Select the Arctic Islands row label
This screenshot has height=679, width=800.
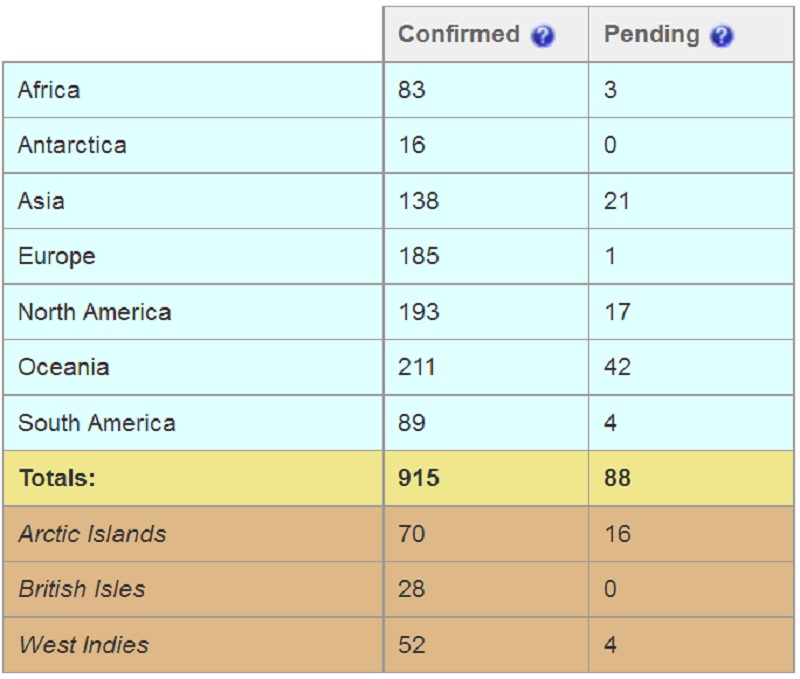[92, 534]
